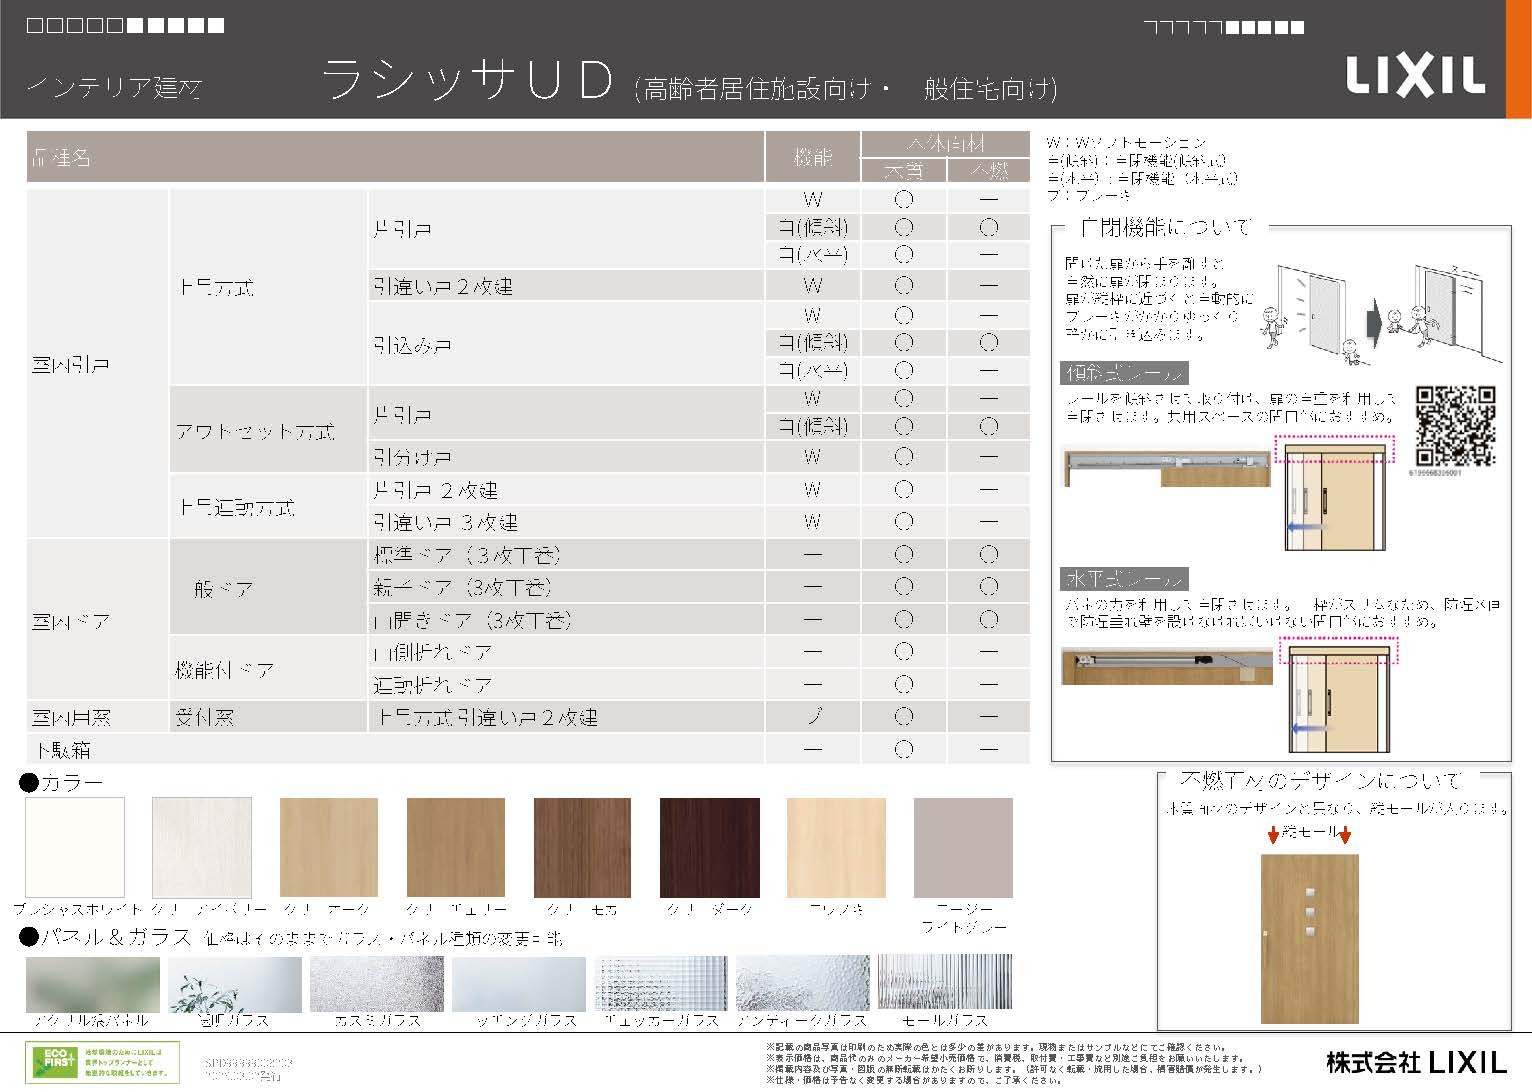Screen dimensions: 1532x1092
Task: Click the 株式会社 LIXIL footer logo
Action: (x=1415, y=1061)
